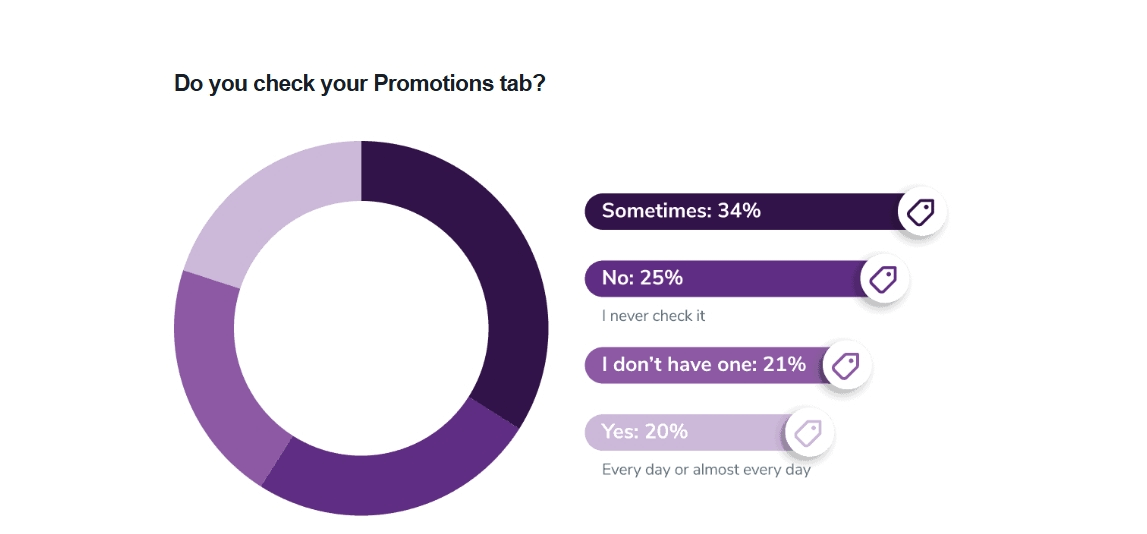Click the tag icon beside Yes: 20%
The width and height of the screenshot is (1147, 534).
tap(809, 432)
